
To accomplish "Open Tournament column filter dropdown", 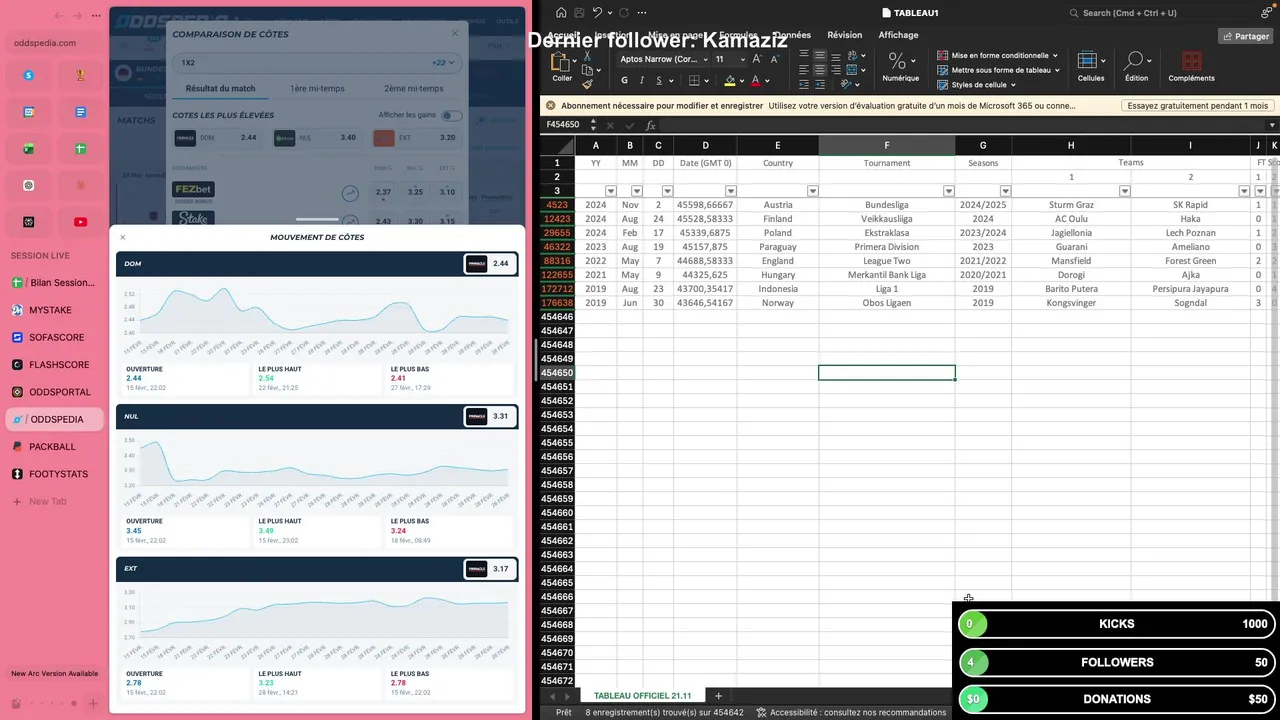I will pyautogui.click(x=948, y=191).
